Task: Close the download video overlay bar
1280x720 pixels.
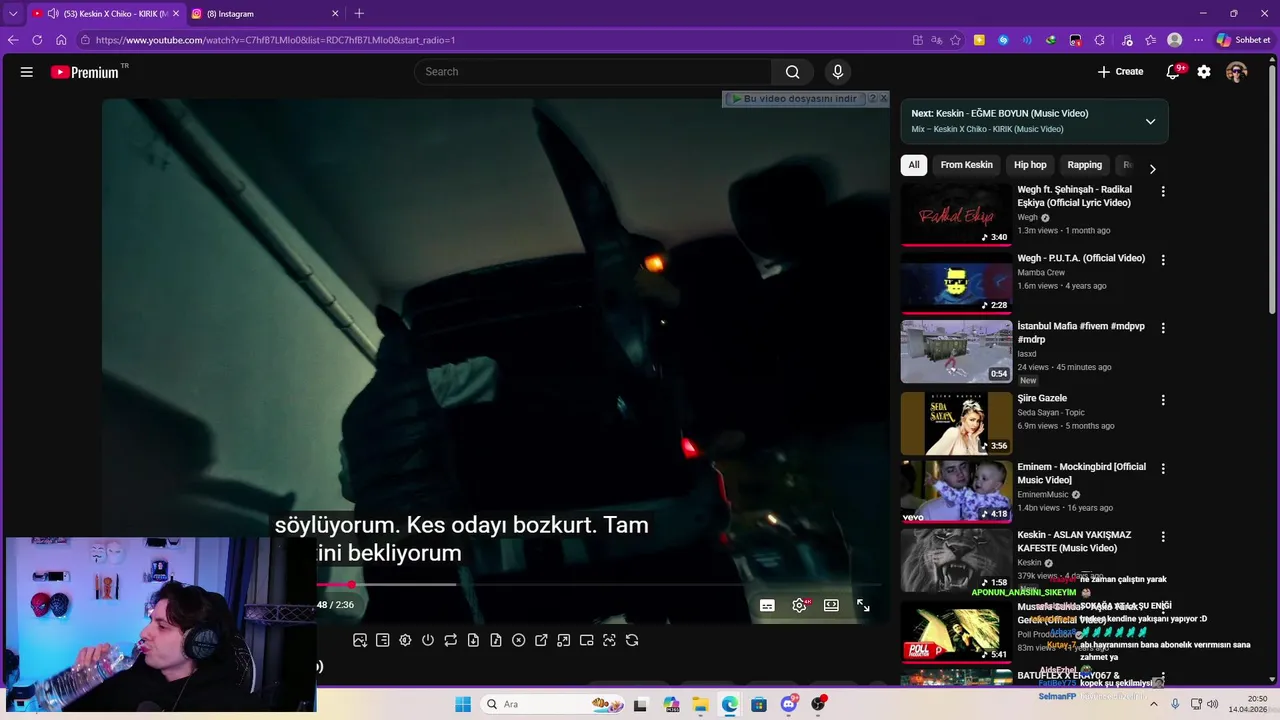Action: click(x=883, y=99)
